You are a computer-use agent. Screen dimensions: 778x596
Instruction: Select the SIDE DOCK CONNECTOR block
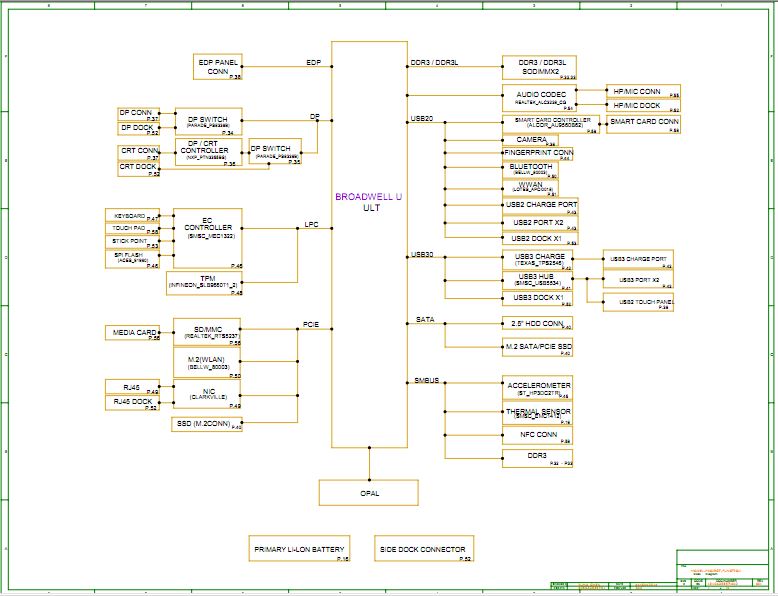pyautogui.click(x=424, y=549)
